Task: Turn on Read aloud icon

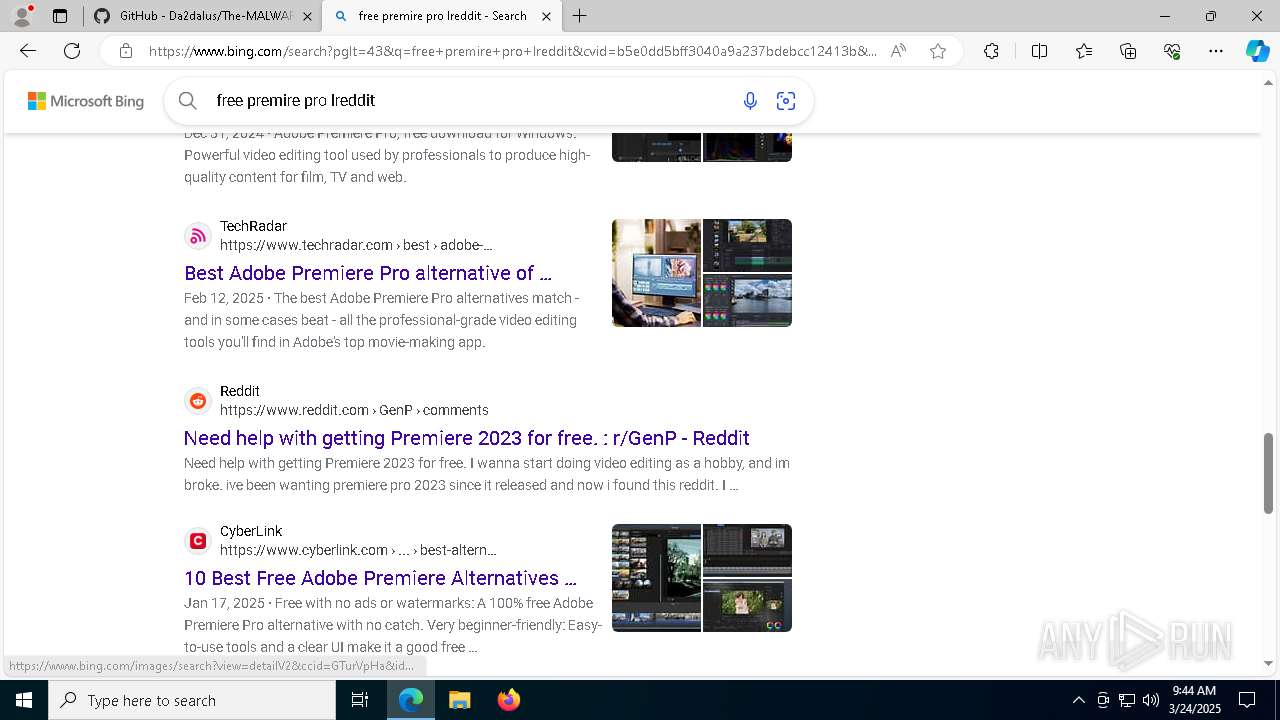Action: click(898, 51)
